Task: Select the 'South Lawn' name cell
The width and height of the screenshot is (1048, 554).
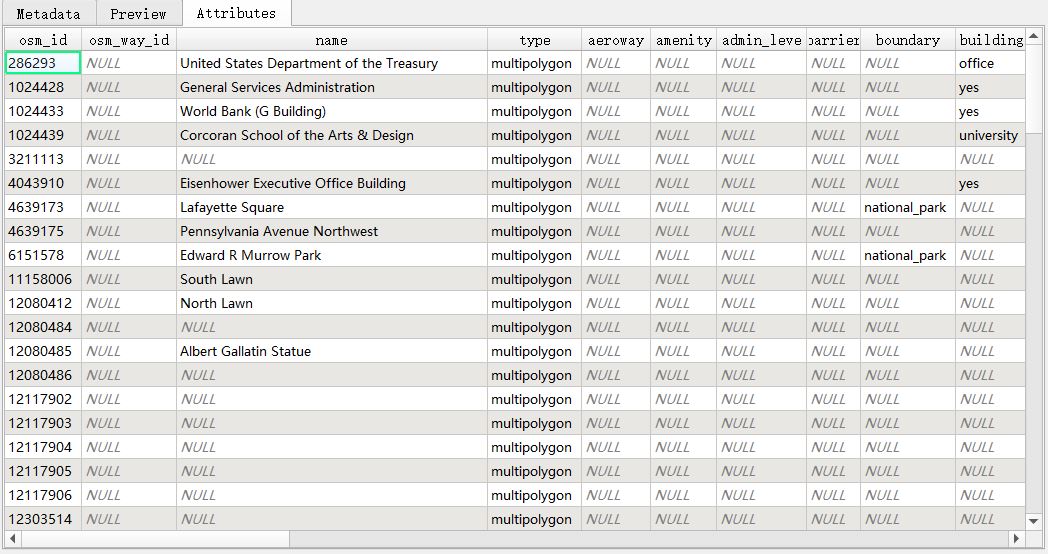Action: pyautogui.click(x=332, y=280)
